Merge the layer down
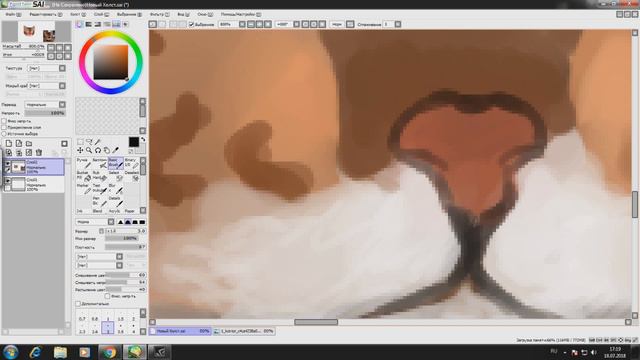Viewport: 640px width, 360px height. tap(19, 153)
